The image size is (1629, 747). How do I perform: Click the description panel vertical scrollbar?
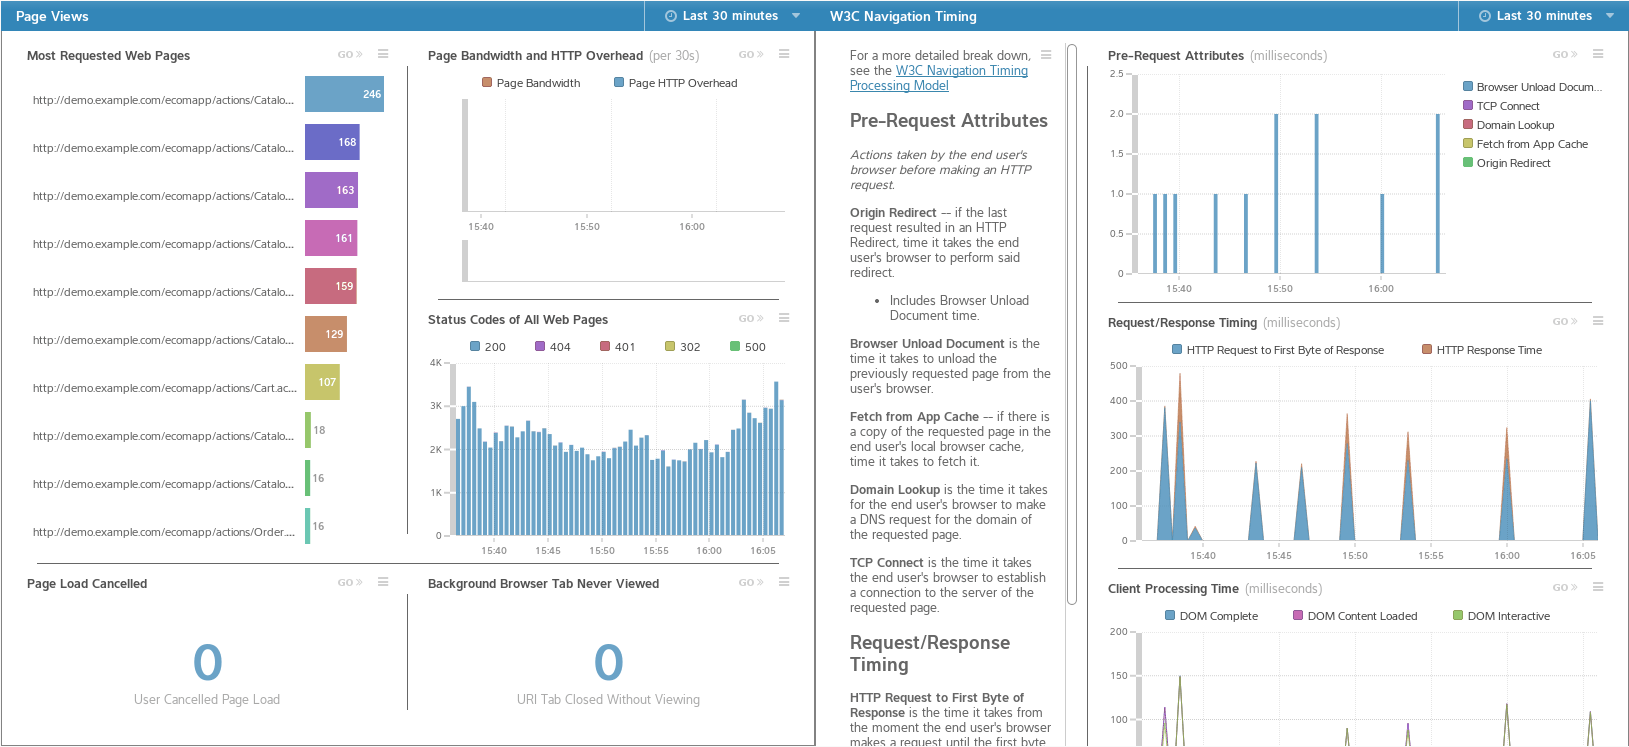coord(1072,324)
